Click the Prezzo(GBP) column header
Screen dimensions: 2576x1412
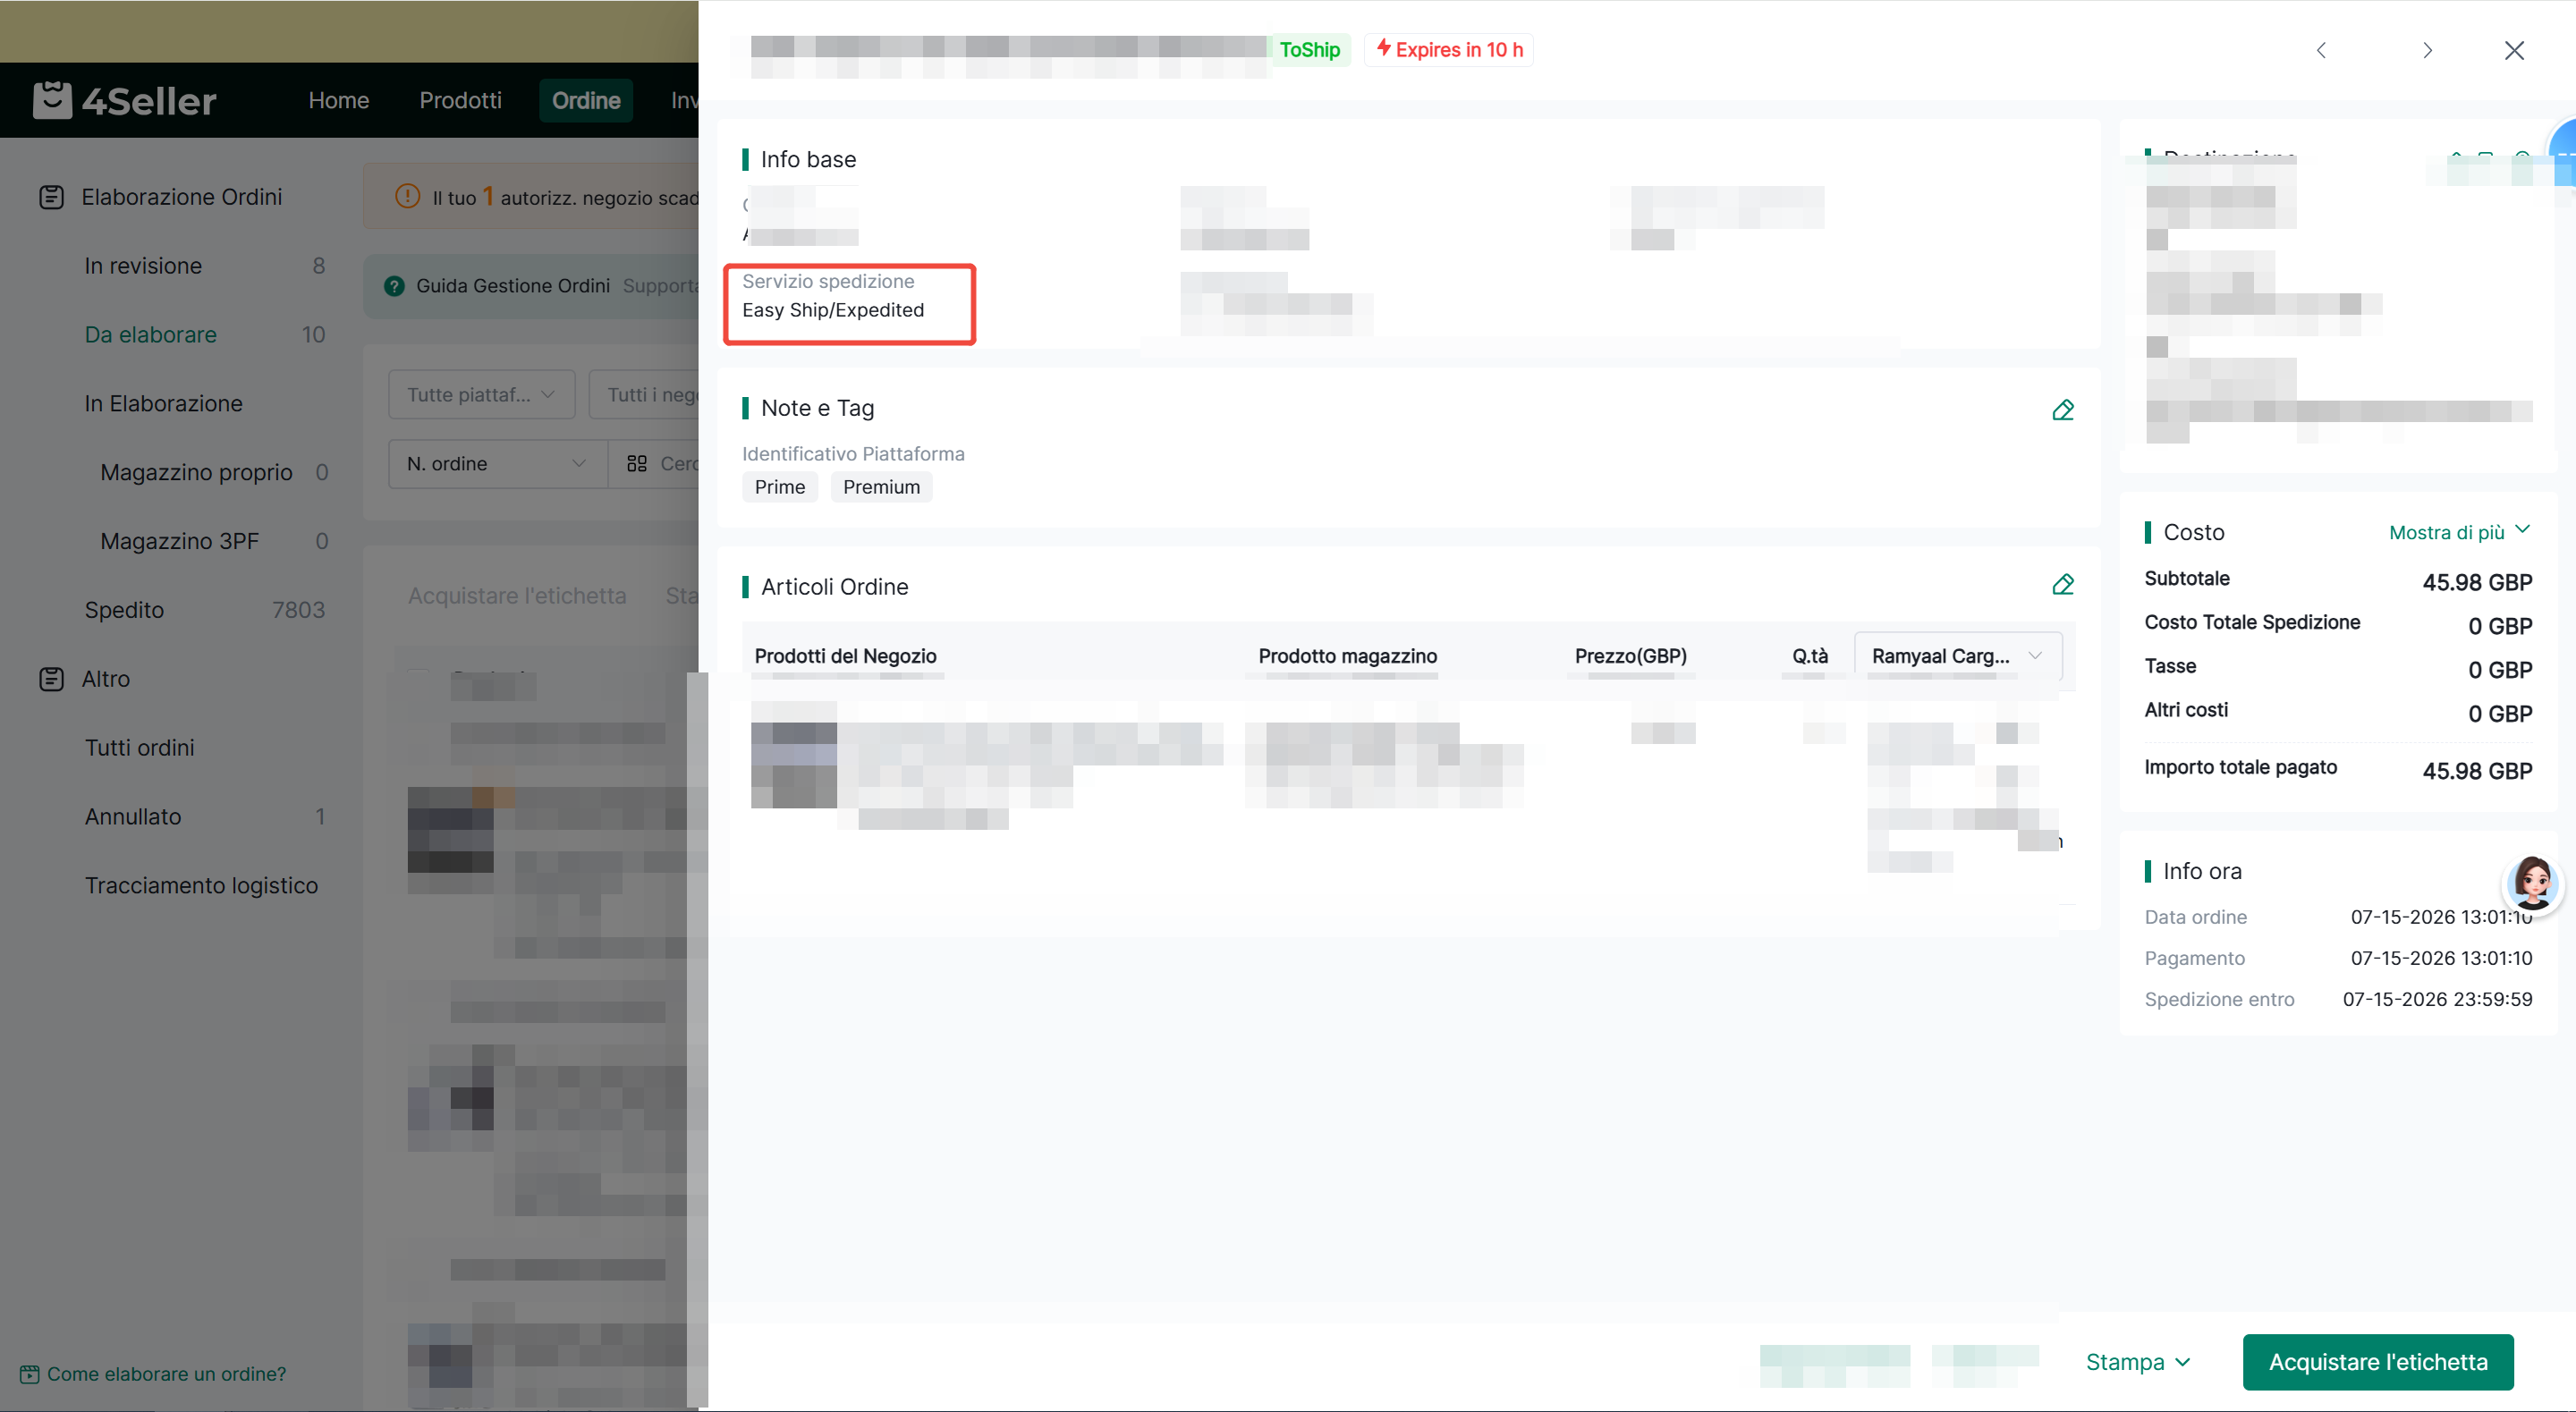tap(1630, 656)
